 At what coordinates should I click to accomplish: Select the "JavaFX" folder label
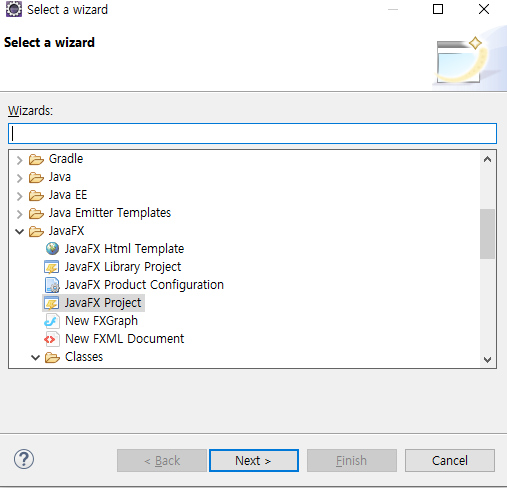tap(66, 231)
